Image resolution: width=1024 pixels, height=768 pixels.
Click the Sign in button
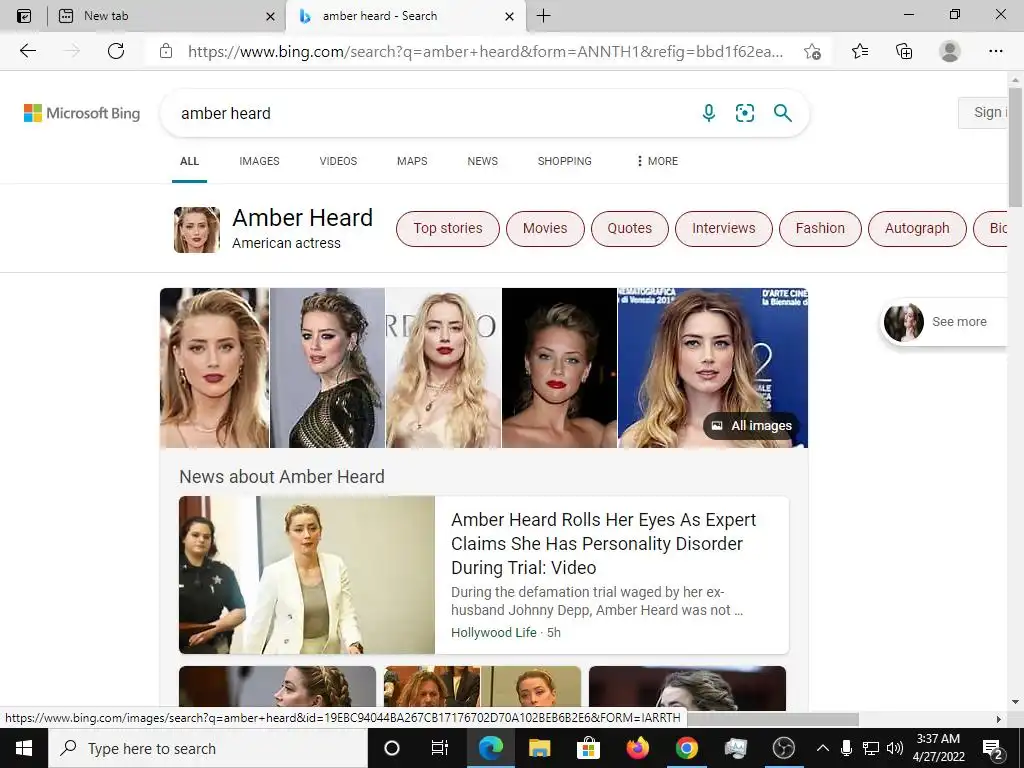[x=984, y=112]
